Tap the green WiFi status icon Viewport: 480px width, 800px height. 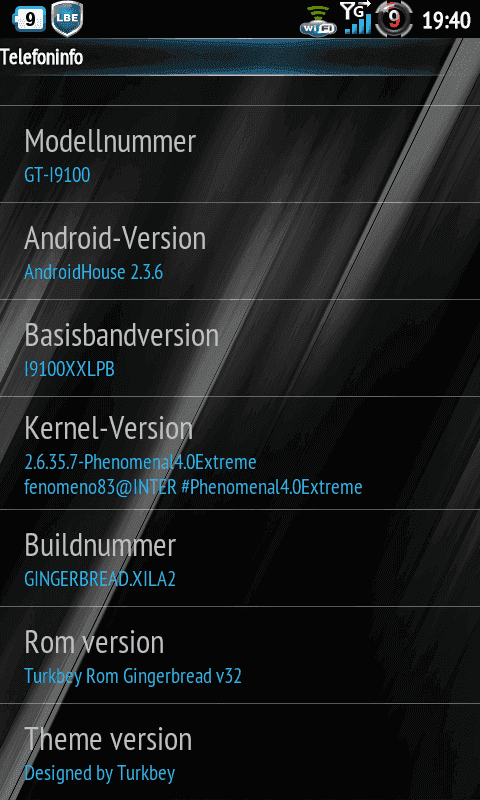(318, 21)
